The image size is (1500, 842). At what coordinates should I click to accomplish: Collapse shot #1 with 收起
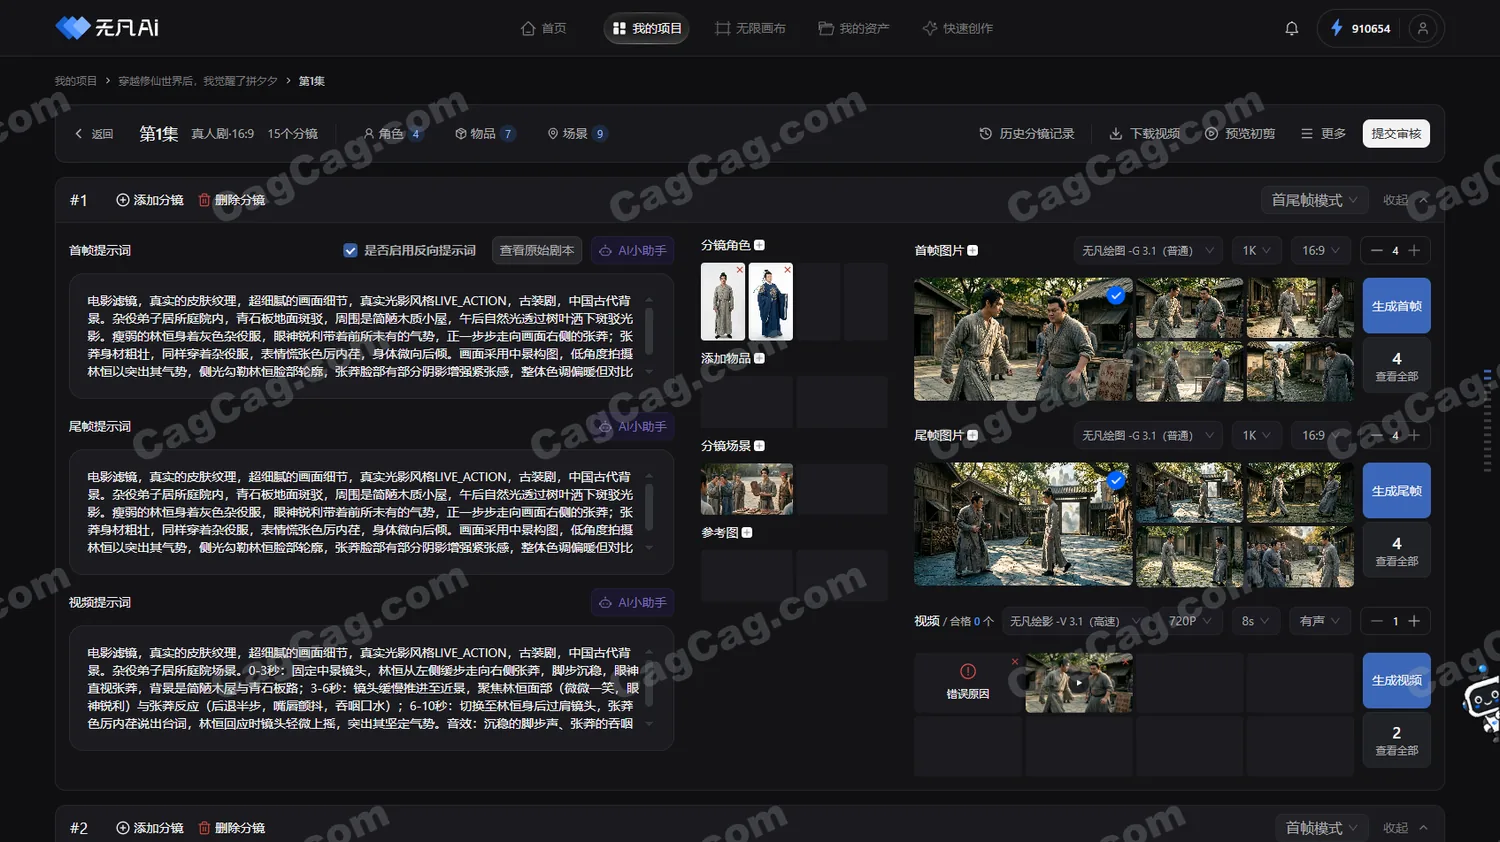click(x=1405, y=200)
